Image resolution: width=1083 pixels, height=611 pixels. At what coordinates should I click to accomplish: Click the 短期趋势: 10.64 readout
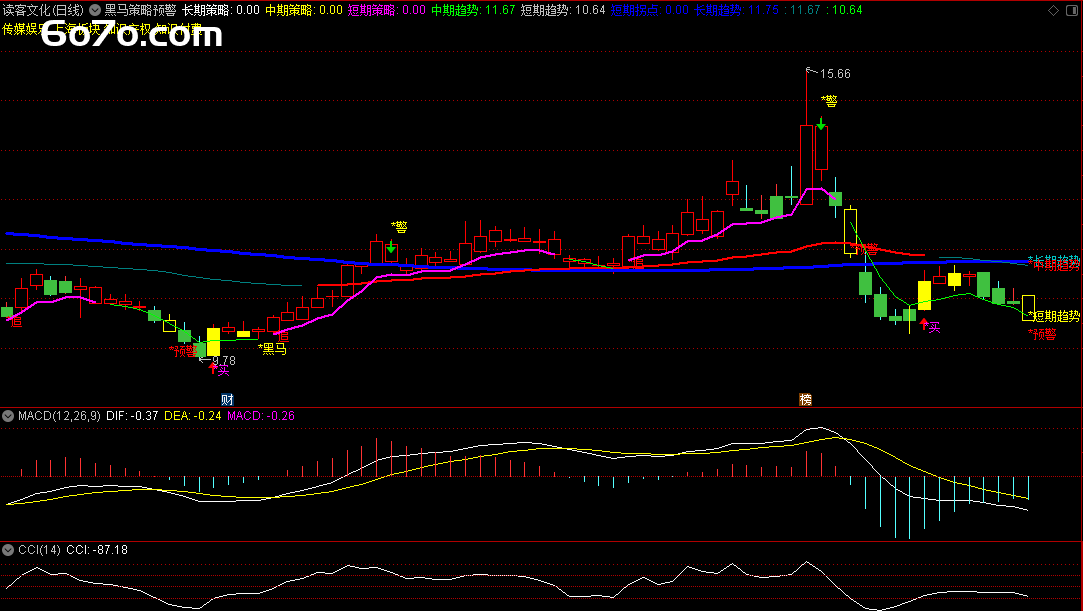coord(563,10)
